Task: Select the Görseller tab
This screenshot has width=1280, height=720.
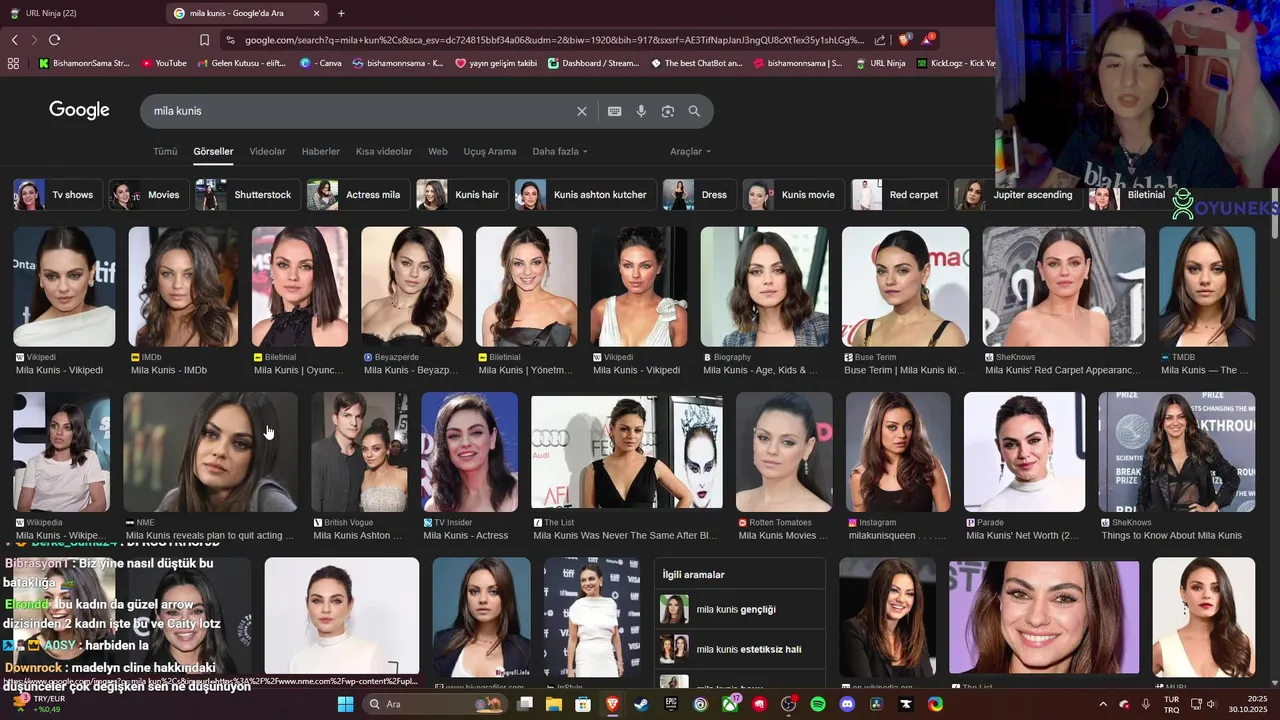Action: pyautogui.click(x=213, y=152)
